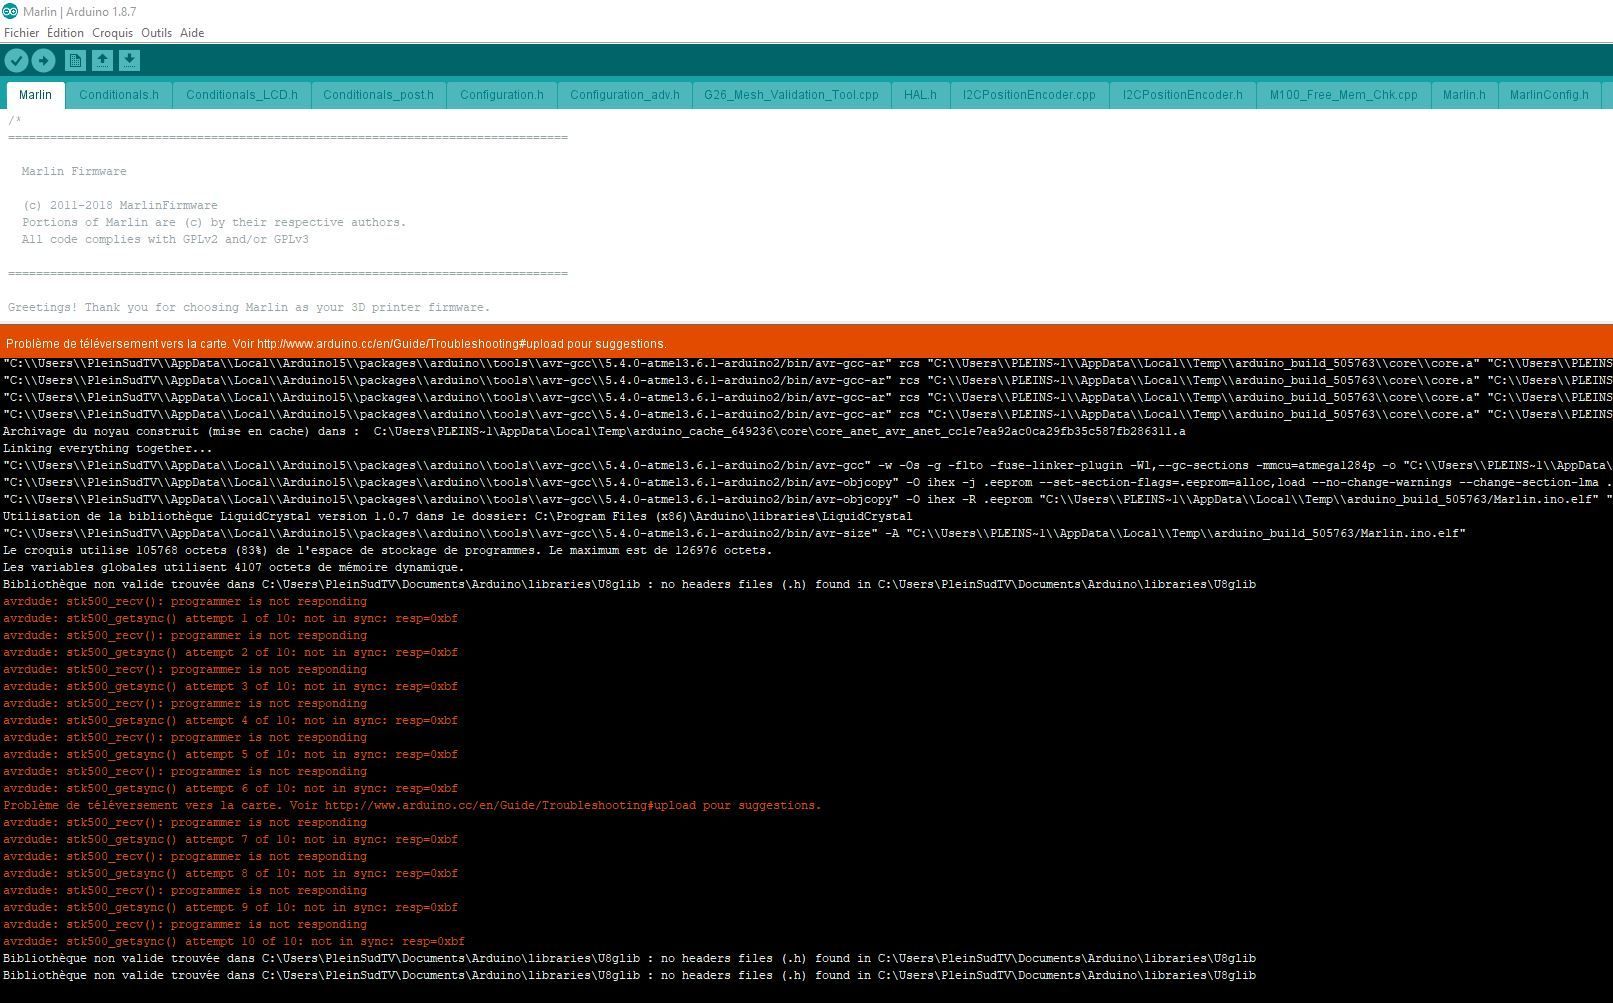This screenshot has height=1004, width=1613.
Task: Switch to the Conditionals_post.h tab
Action: [x=378, y=95]
